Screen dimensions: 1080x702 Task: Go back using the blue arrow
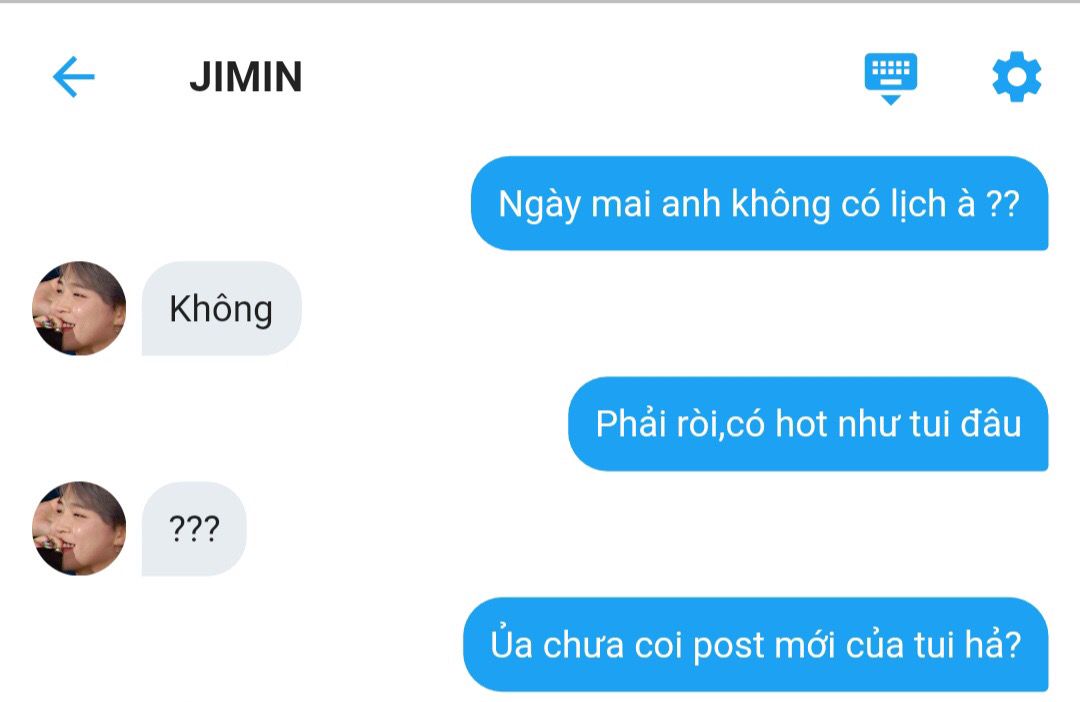(74, 76)
